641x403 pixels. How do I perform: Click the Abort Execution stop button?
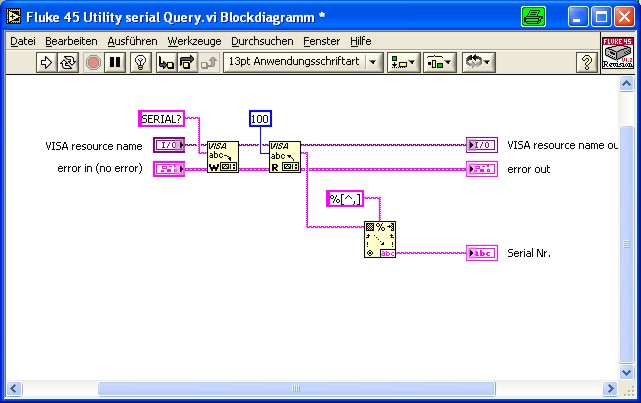93,63
